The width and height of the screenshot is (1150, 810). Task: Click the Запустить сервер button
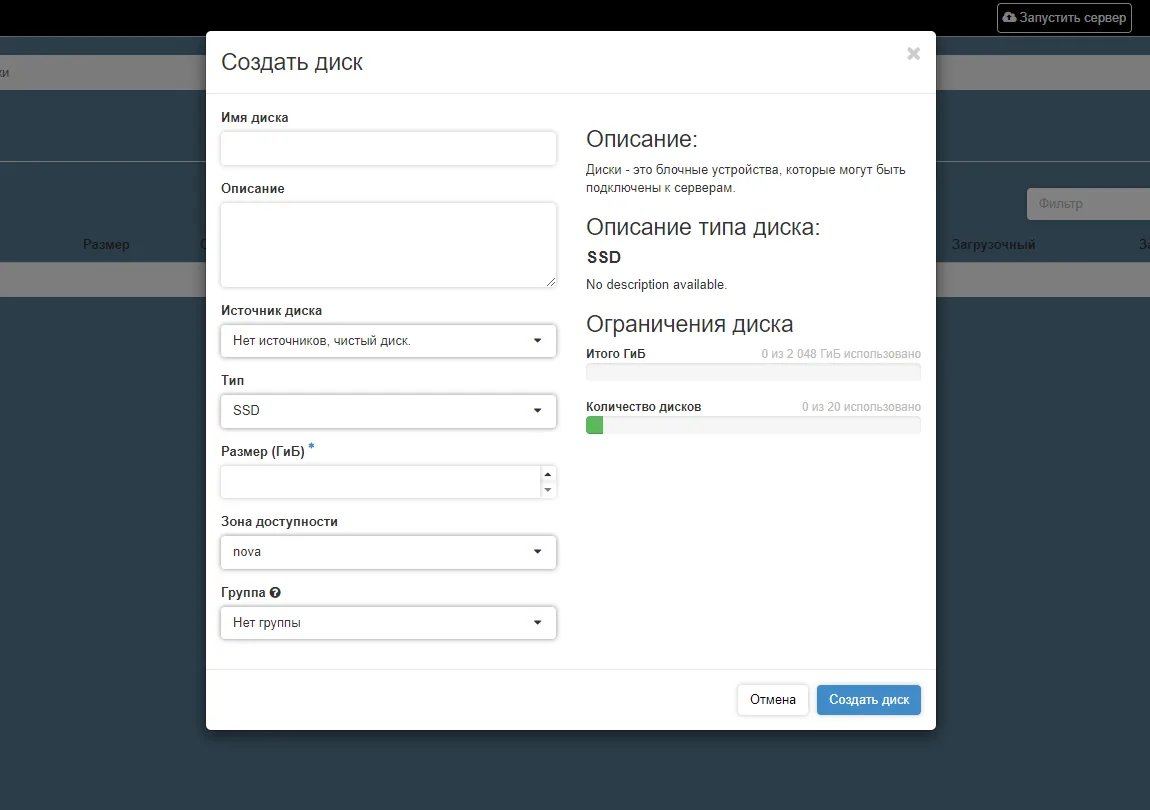click(1064, 17)
